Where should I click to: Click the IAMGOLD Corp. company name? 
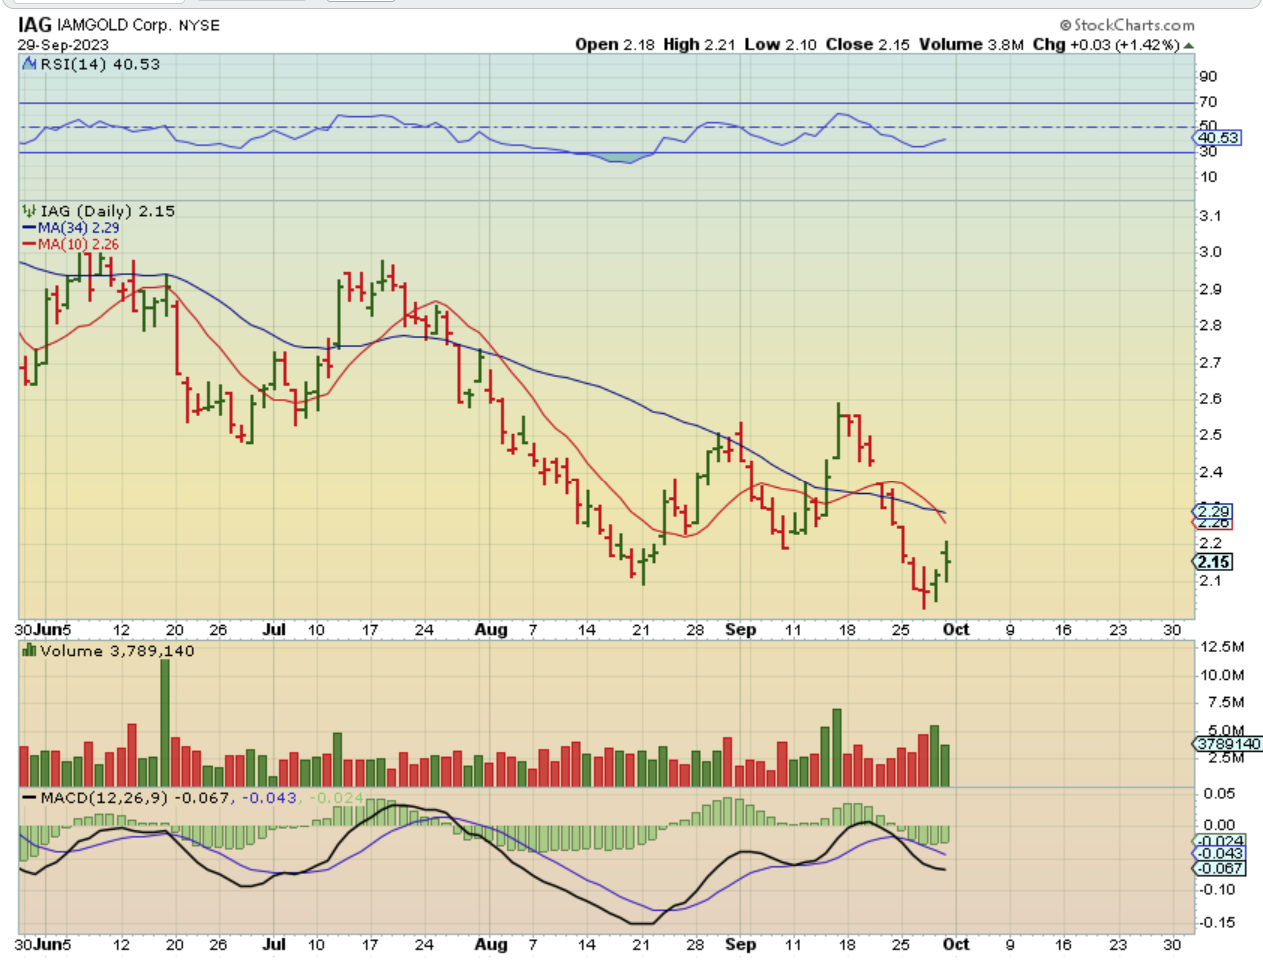pyautogui.click(x=114, y=25)
